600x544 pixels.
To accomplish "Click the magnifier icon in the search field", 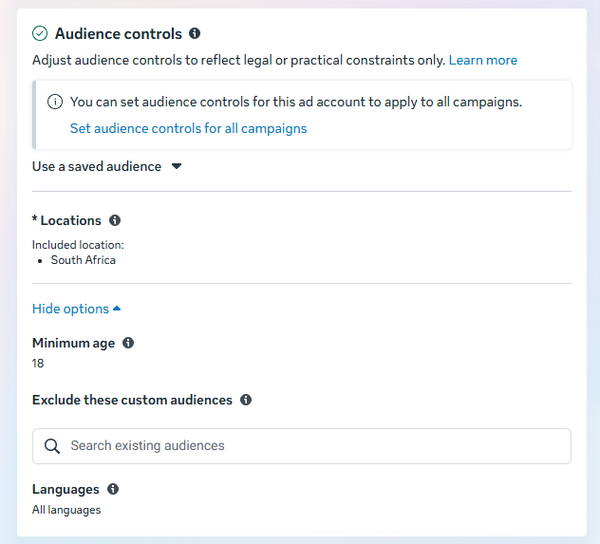I will point(52,446).
